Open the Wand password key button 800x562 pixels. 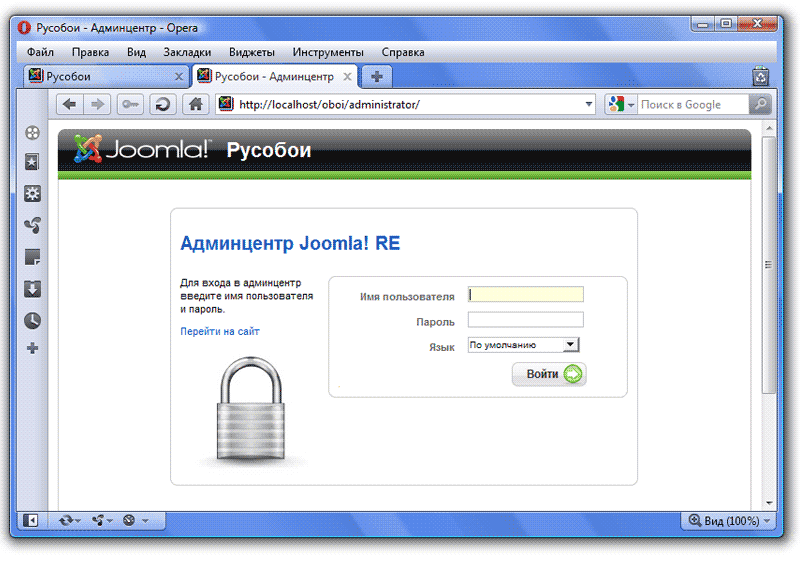(x=130, y=105)
